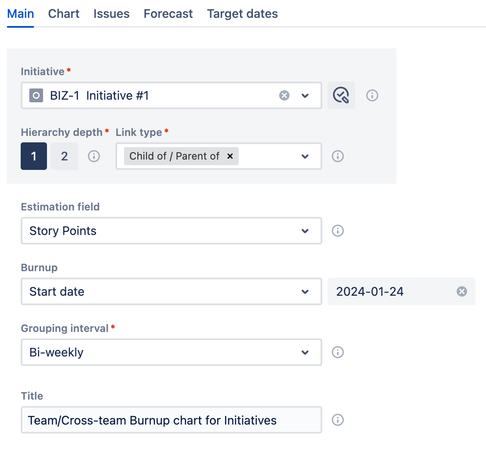Click the issue search icon beside Initiative
486x451 pixels.
(341, 95)
